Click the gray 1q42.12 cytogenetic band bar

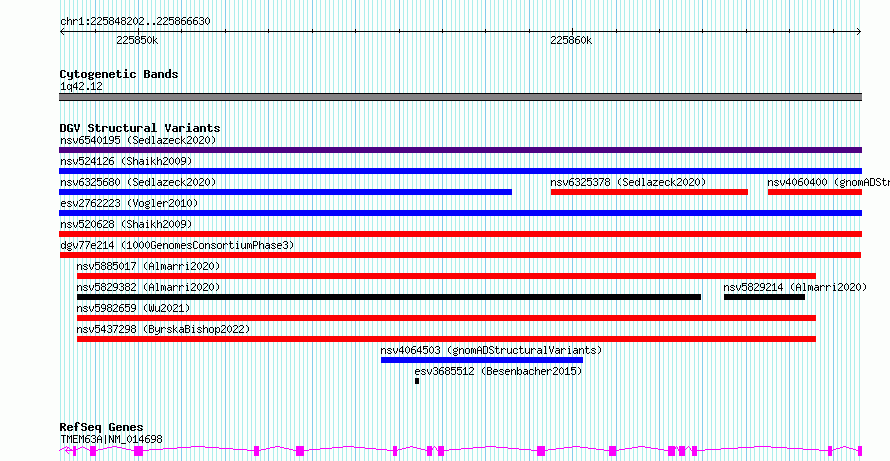point(460,97)
